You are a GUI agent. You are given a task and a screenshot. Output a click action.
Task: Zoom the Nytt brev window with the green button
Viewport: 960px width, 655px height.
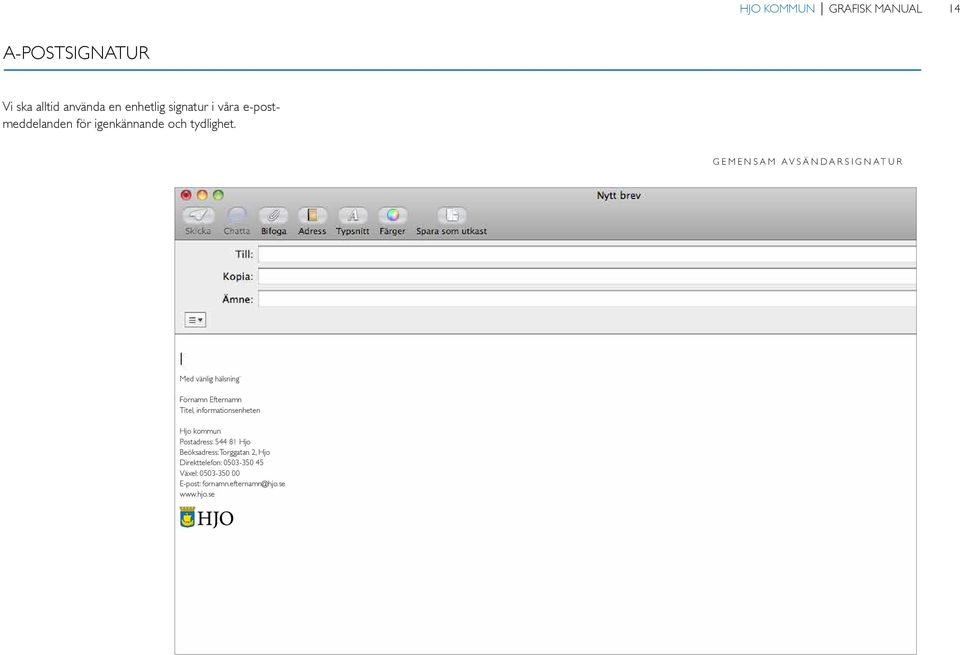coord(218,195)
